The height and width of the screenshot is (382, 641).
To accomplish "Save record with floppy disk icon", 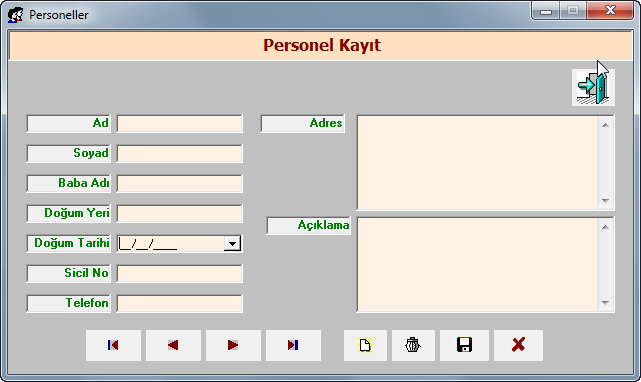I will pyautogui.click(x=464, y=345).
